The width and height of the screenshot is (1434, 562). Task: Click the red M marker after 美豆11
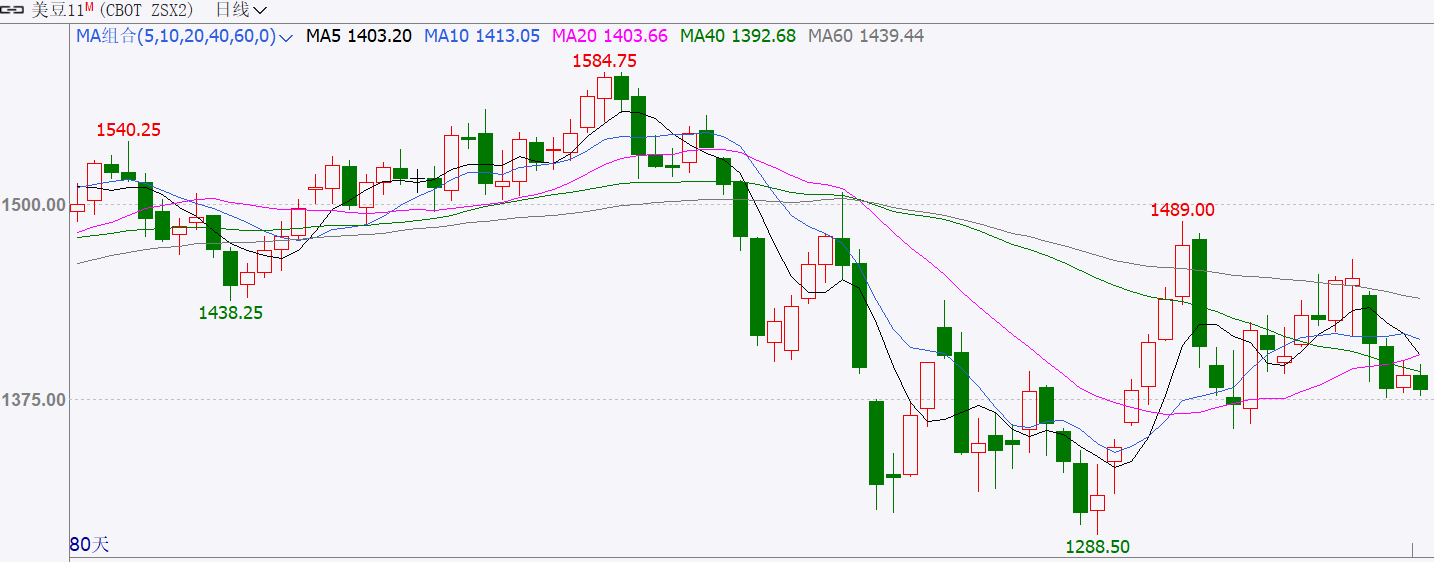point(87,7)
